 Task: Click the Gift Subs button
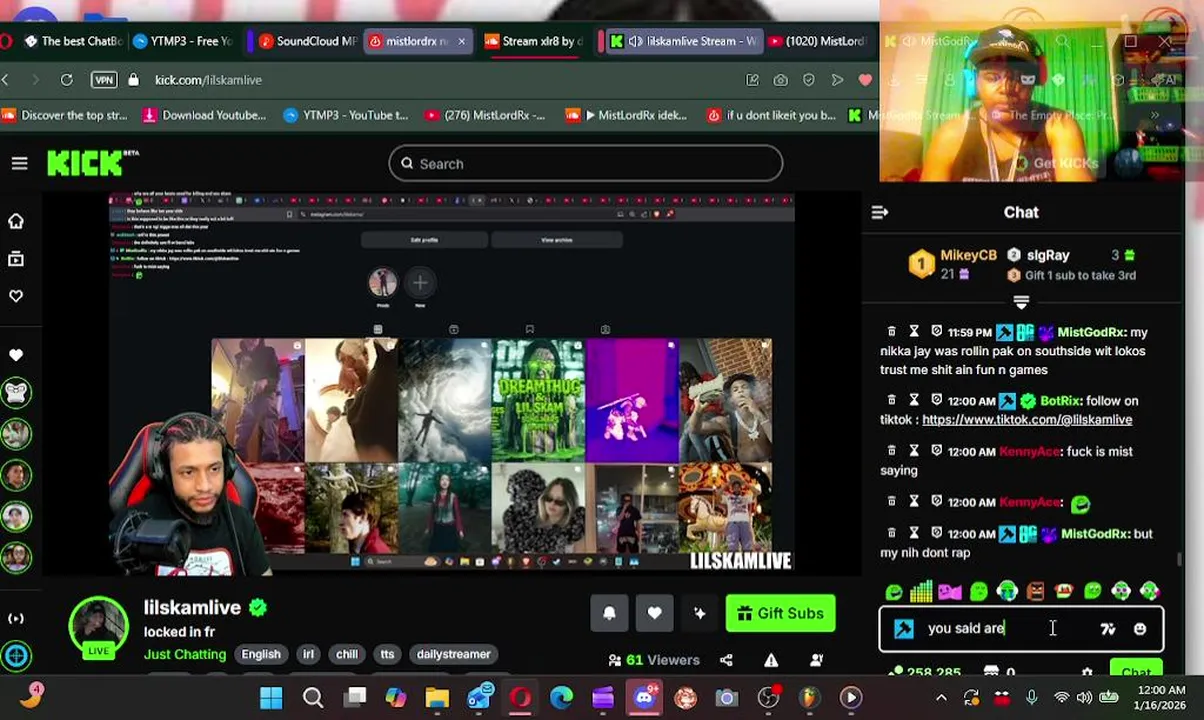[x=780, y=613]
